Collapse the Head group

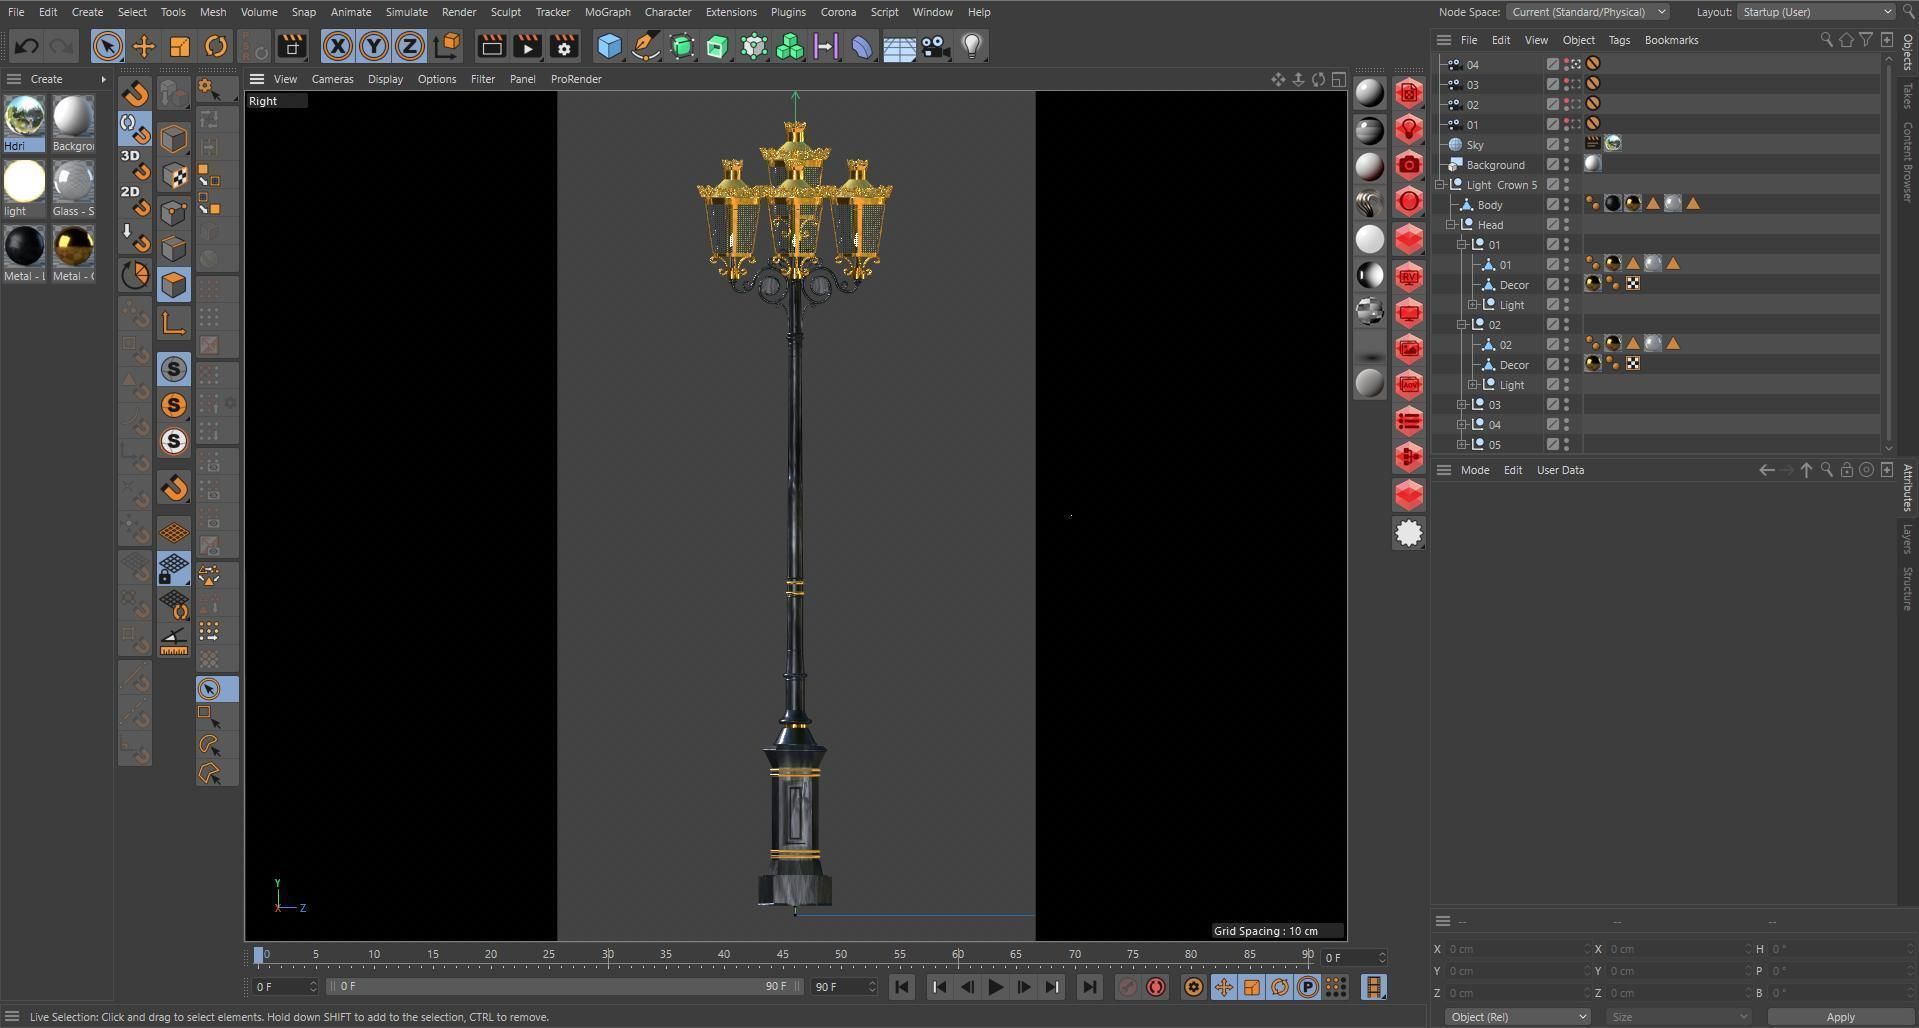click(1451, 225)
